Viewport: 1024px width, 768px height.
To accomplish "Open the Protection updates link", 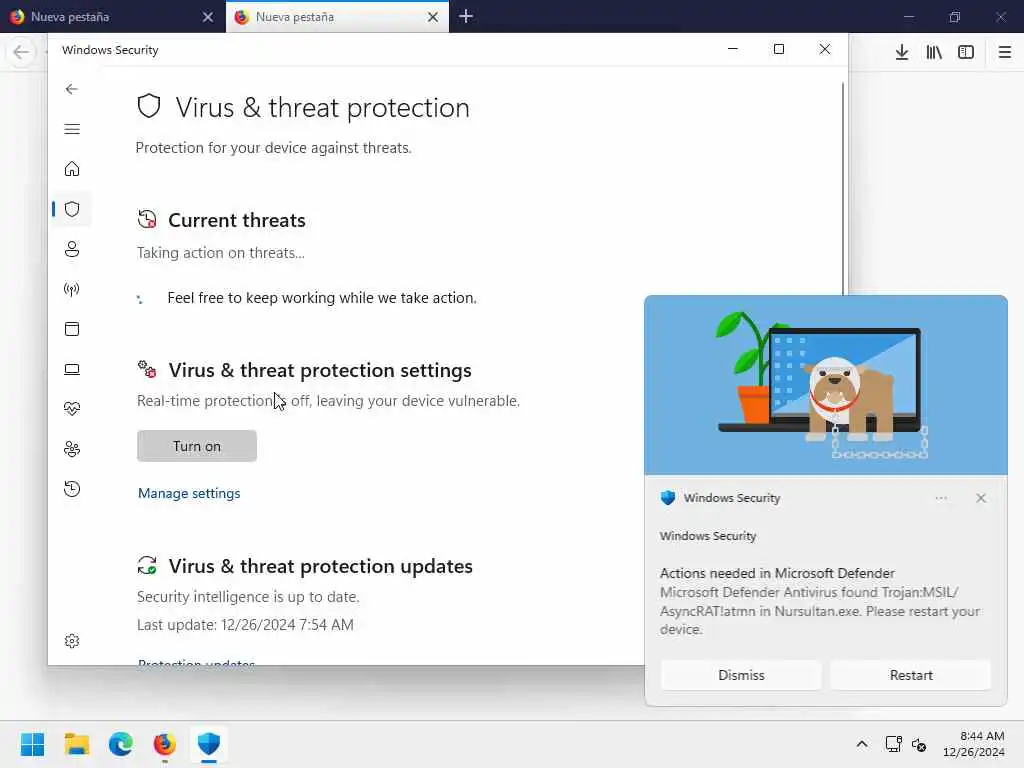I will point(196,662).
